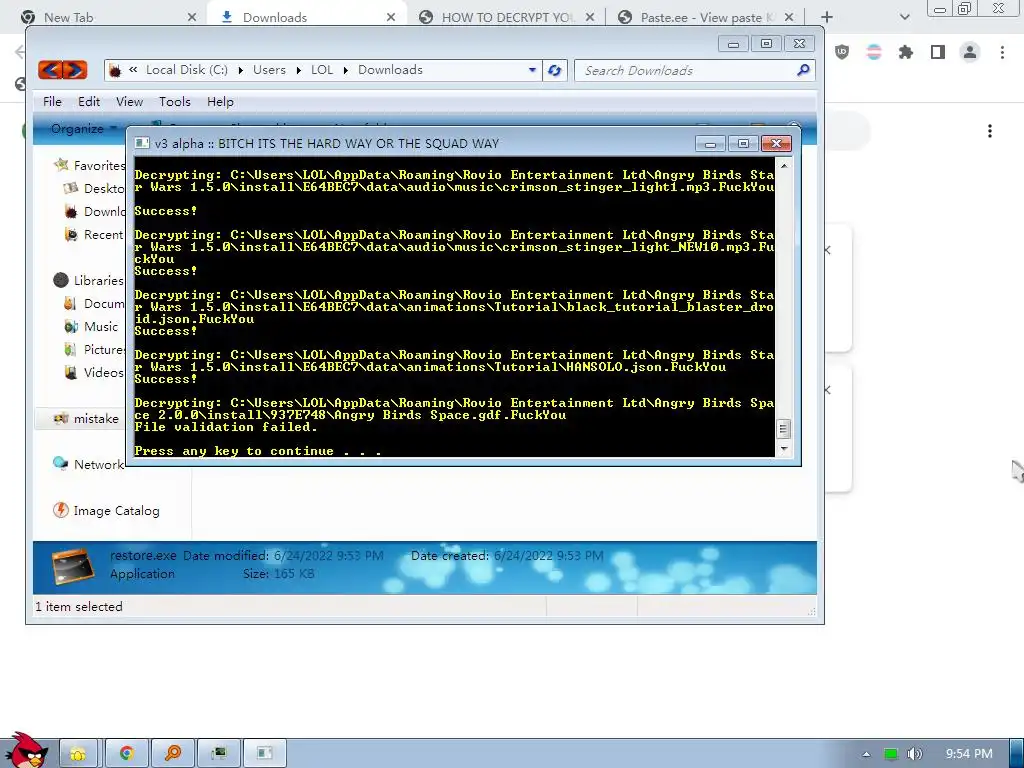Open three-dot menu on Downloads page
The height and width of the screenshot is (768, 1024).
tap(990, 131)
